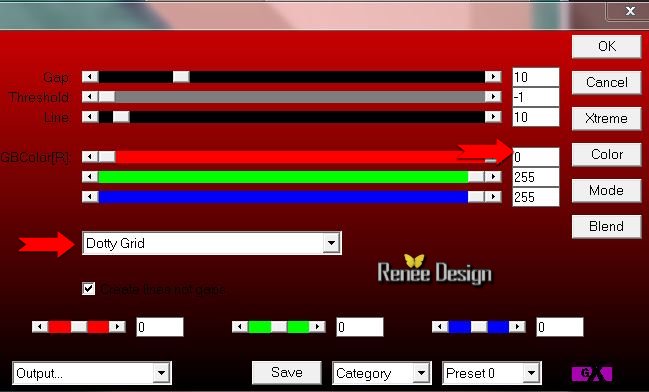Viewport: 649px width, 392px height.
Task: Click the Gap slider handle
Action: 181,77
